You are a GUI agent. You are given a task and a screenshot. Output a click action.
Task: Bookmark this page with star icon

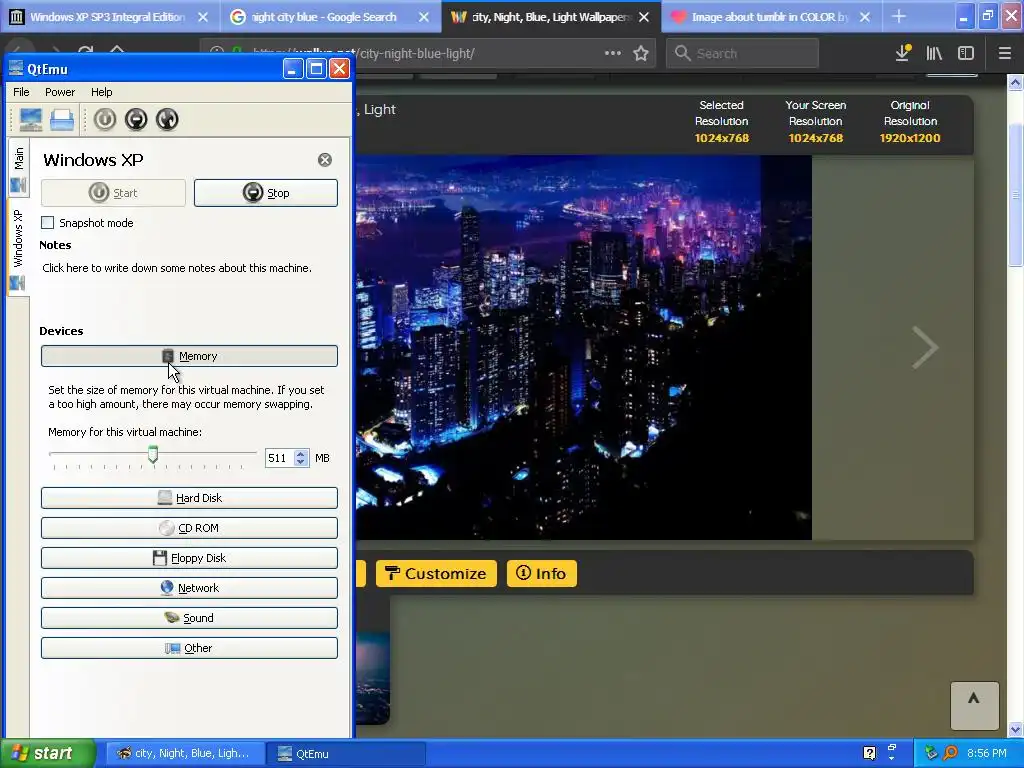(641, 54)
